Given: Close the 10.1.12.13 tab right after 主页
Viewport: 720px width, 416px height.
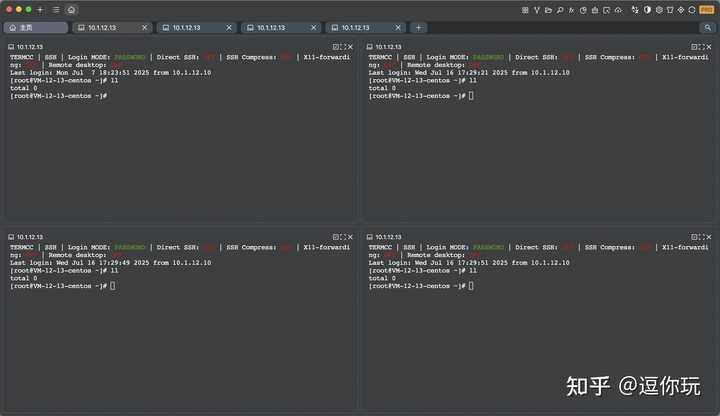Looking at the screenshot, I should point(145,28).
